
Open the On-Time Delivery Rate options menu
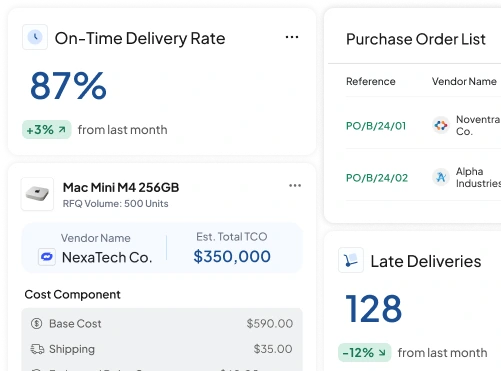tap(292, 37)
